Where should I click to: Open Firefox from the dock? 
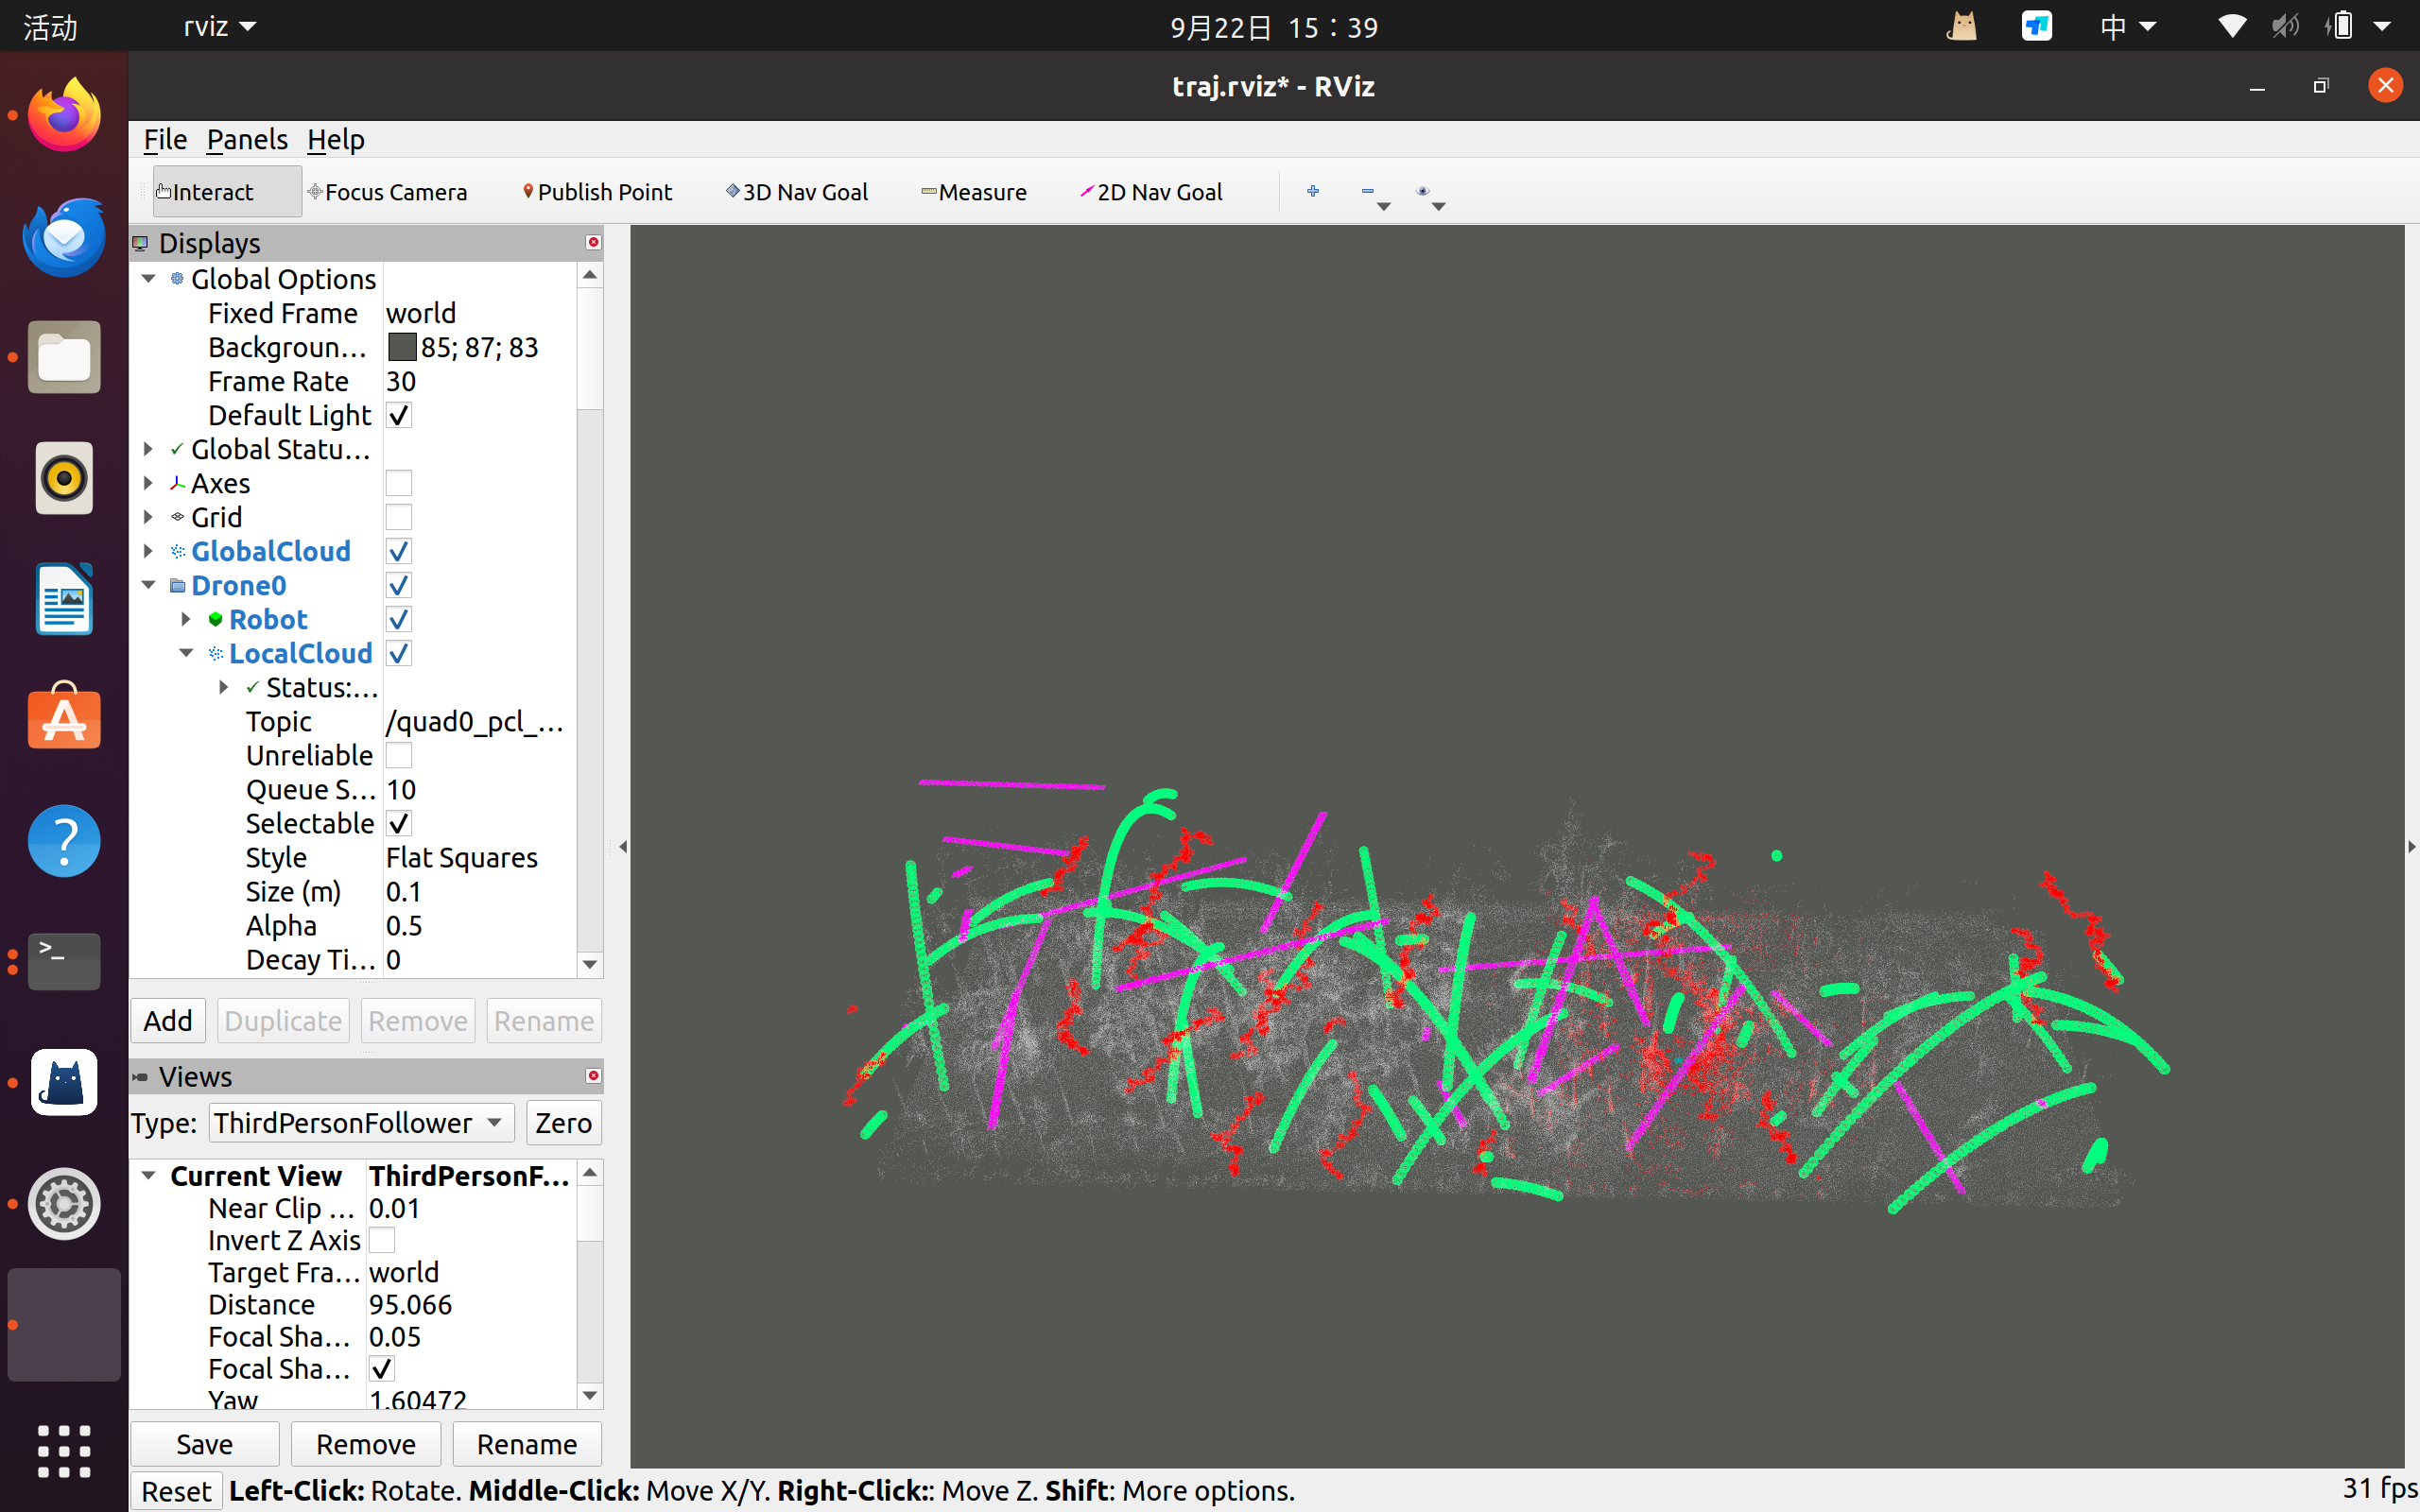(x=64, y=116)
